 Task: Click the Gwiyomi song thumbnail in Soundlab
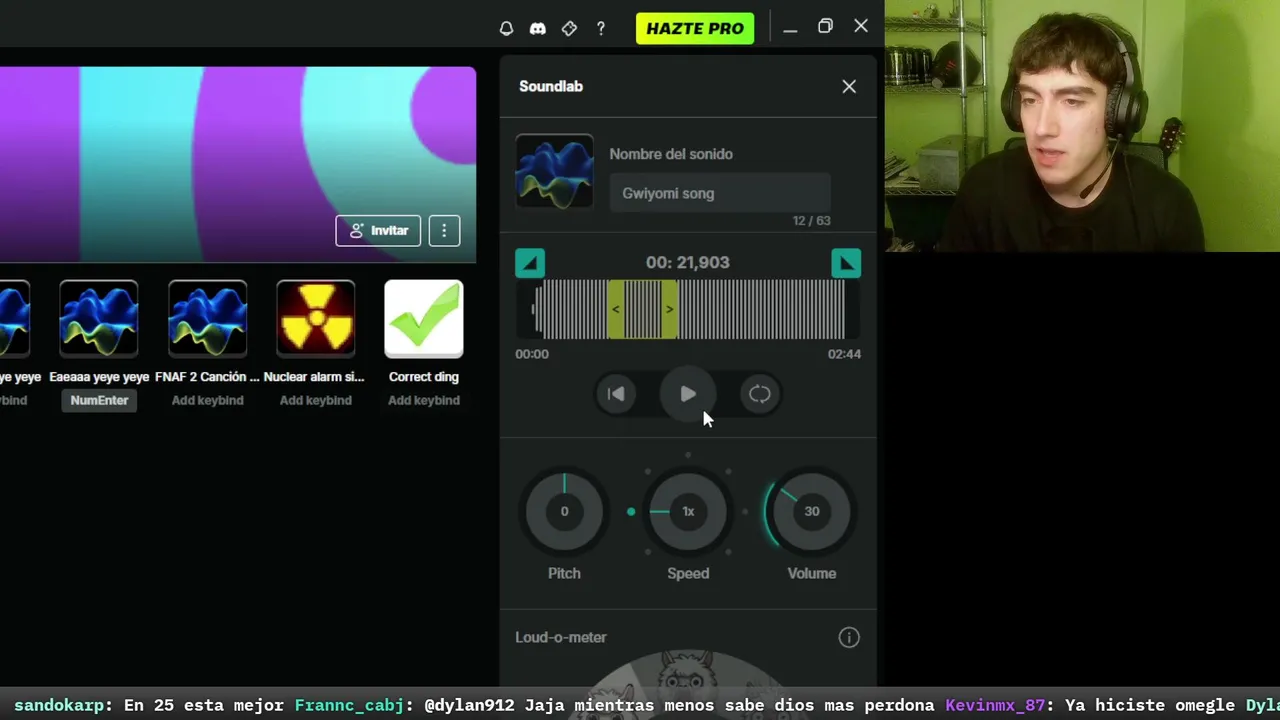coord(554,172)
